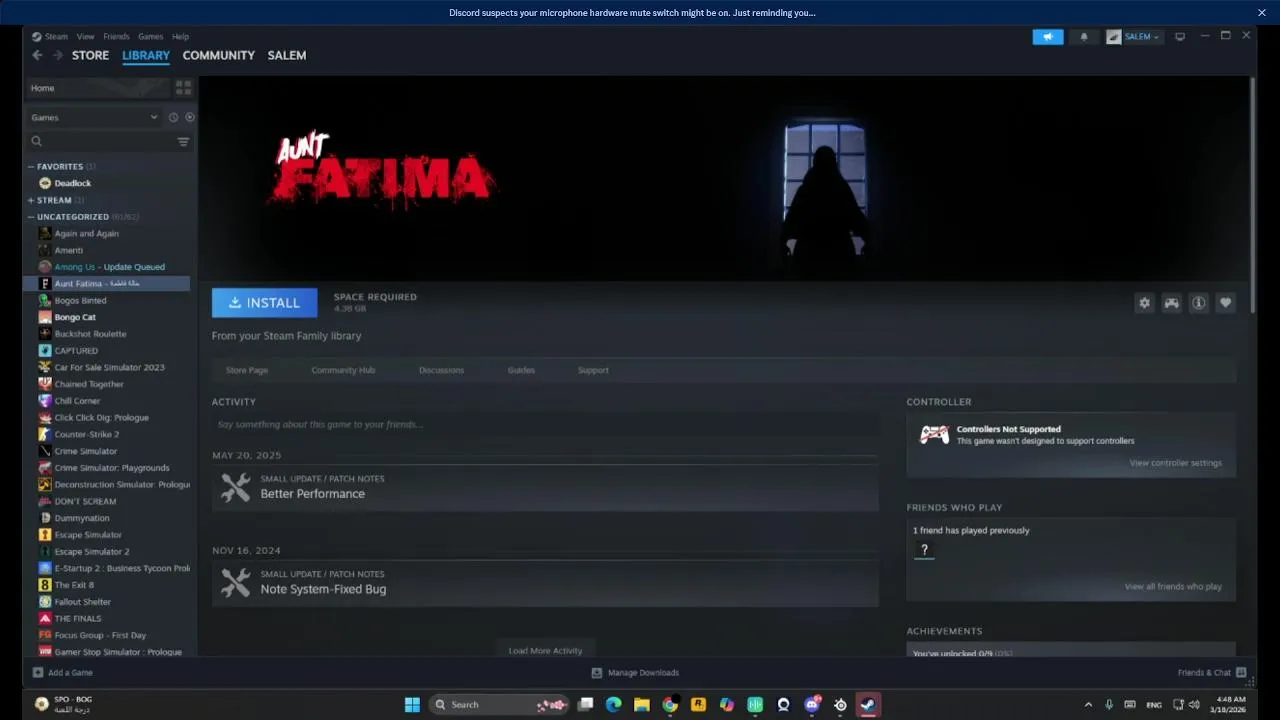Open Manage Downloads

635,673
